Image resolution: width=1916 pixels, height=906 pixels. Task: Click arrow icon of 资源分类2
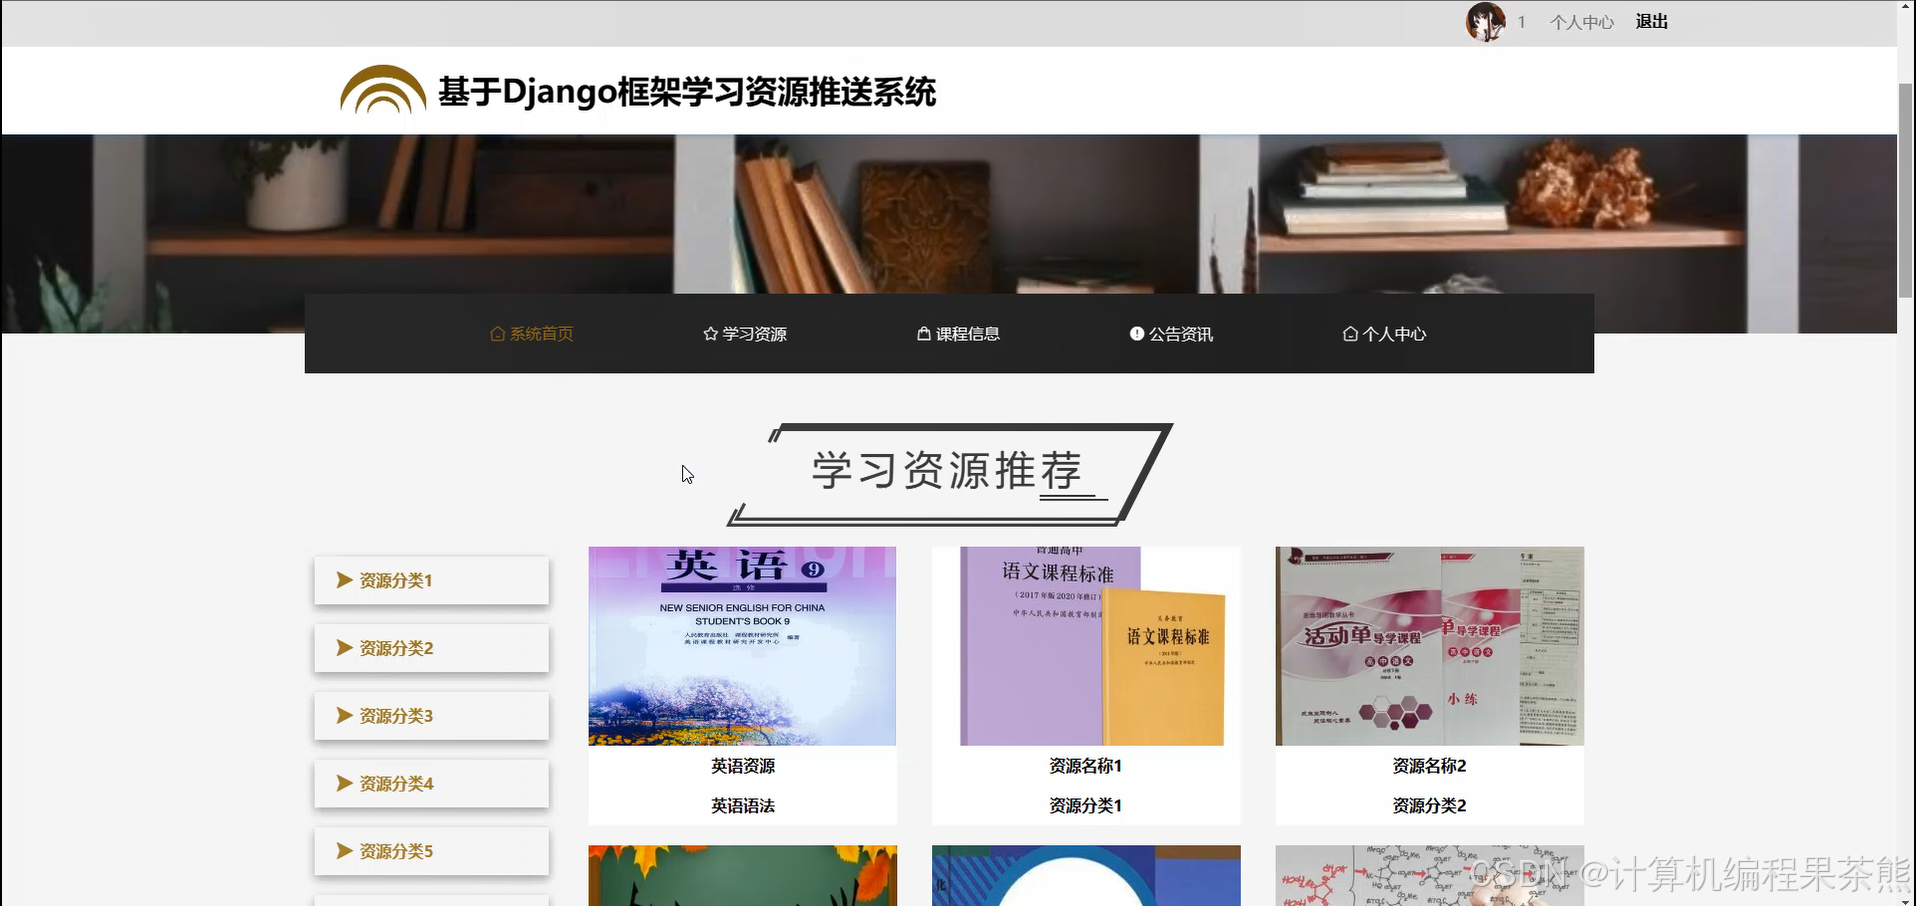click(344, 648)
